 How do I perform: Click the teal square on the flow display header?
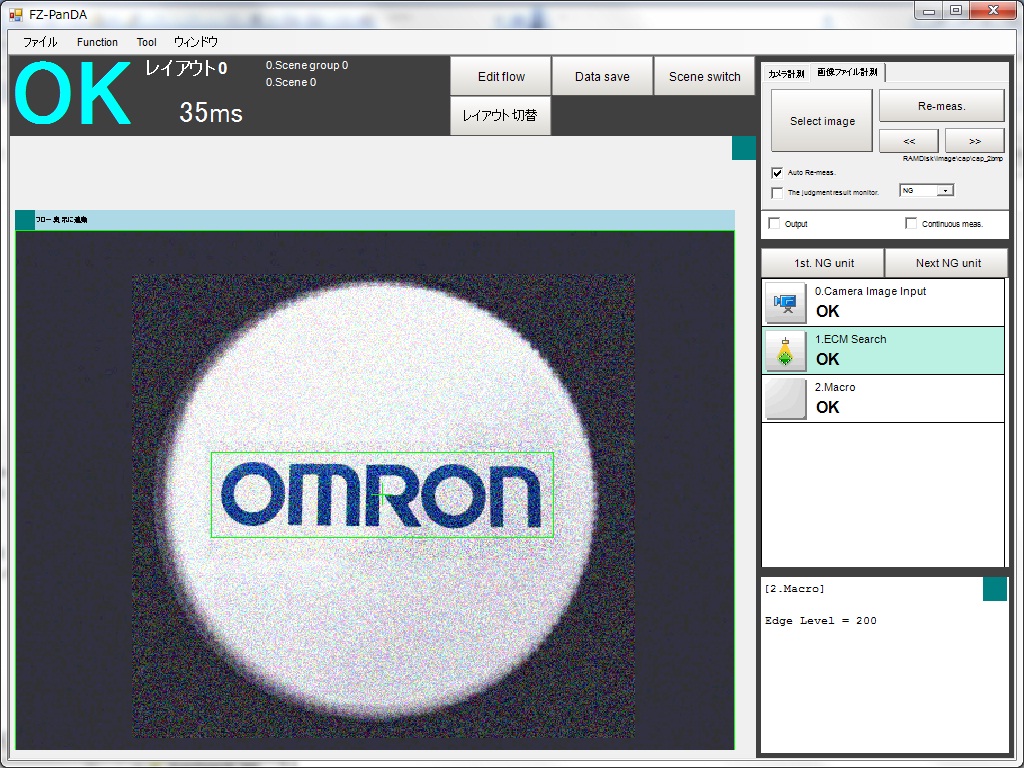coord(25,220)
